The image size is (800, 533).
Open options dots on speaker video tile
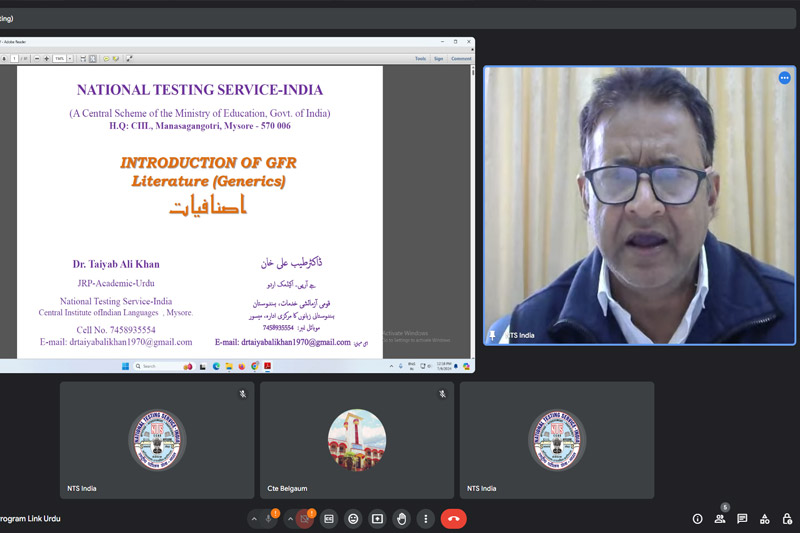pyautogui.click(x=784, y=78)
